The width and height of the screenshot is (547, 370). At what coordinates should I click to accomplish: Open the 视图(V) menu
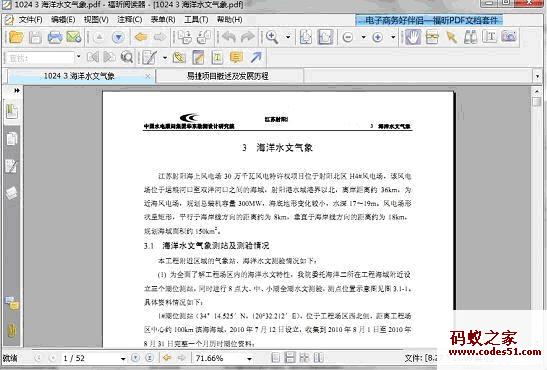click(x=96, y=20)
